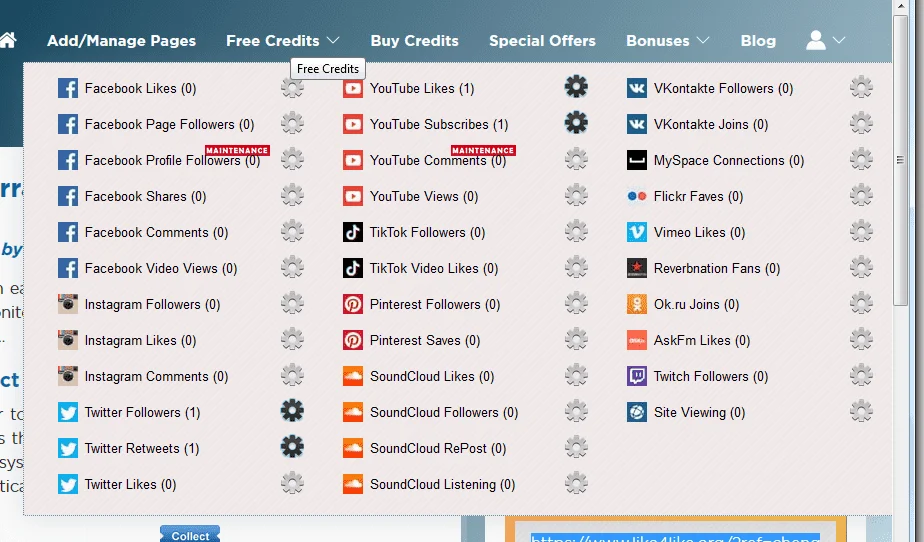Click the home icon in the navigation bar
The height and width of the screenshot is (542, 924).
click(x=8, y=40)
